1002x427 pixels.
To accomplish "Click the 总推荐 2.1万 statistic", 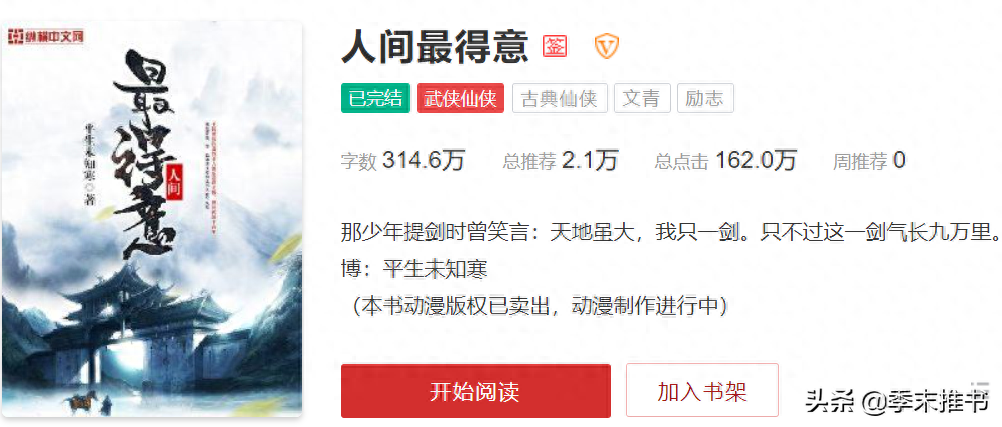I will (x=560, y=160).
